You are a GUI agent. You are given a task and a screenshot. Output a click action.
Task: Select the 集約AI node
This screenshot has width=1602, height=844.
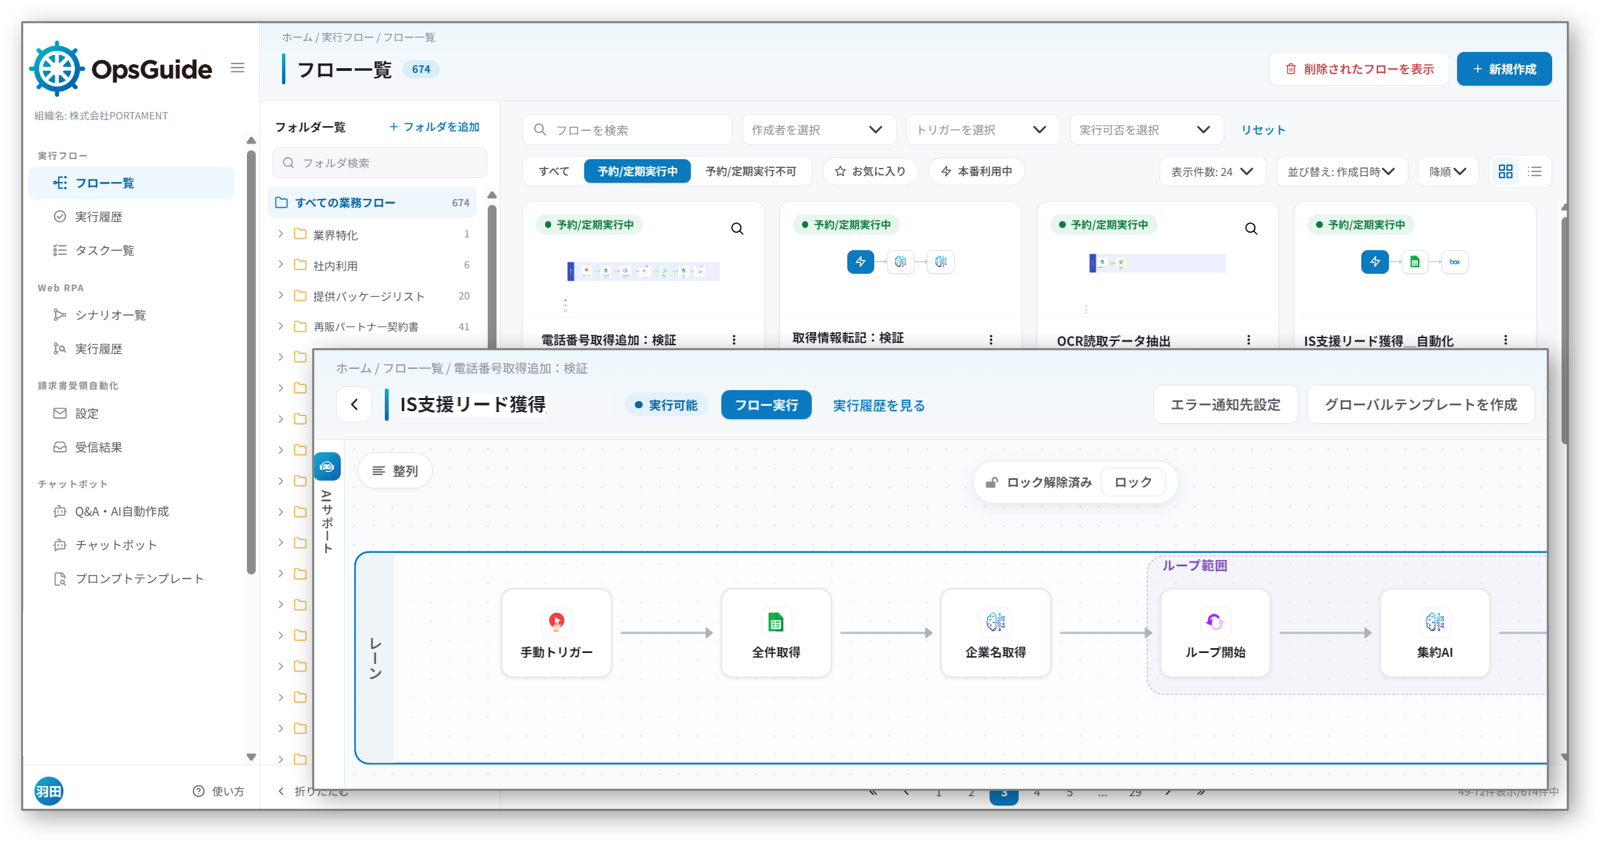coord(1435,633)
